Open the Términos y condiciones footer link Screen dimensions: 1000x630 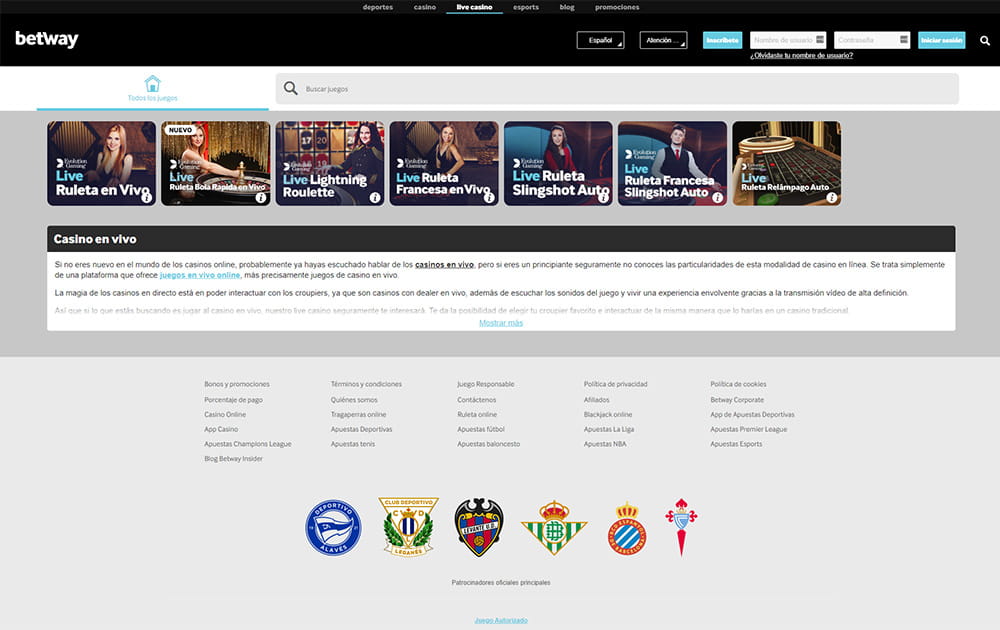click(x=366, y=385)
